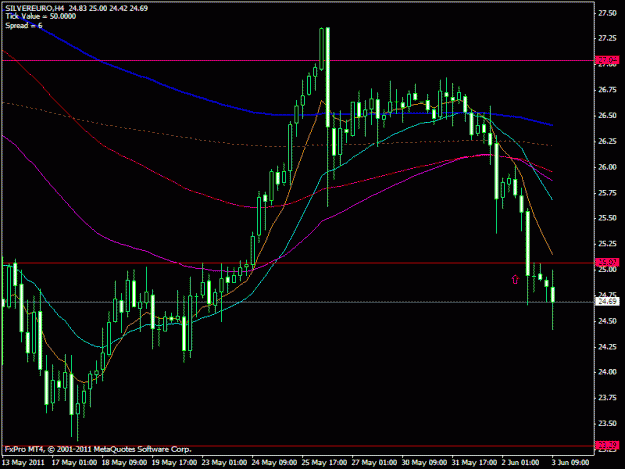625x469 pixels.
Task: Click the 25.50 price axis label
Action: coord(607,218)
